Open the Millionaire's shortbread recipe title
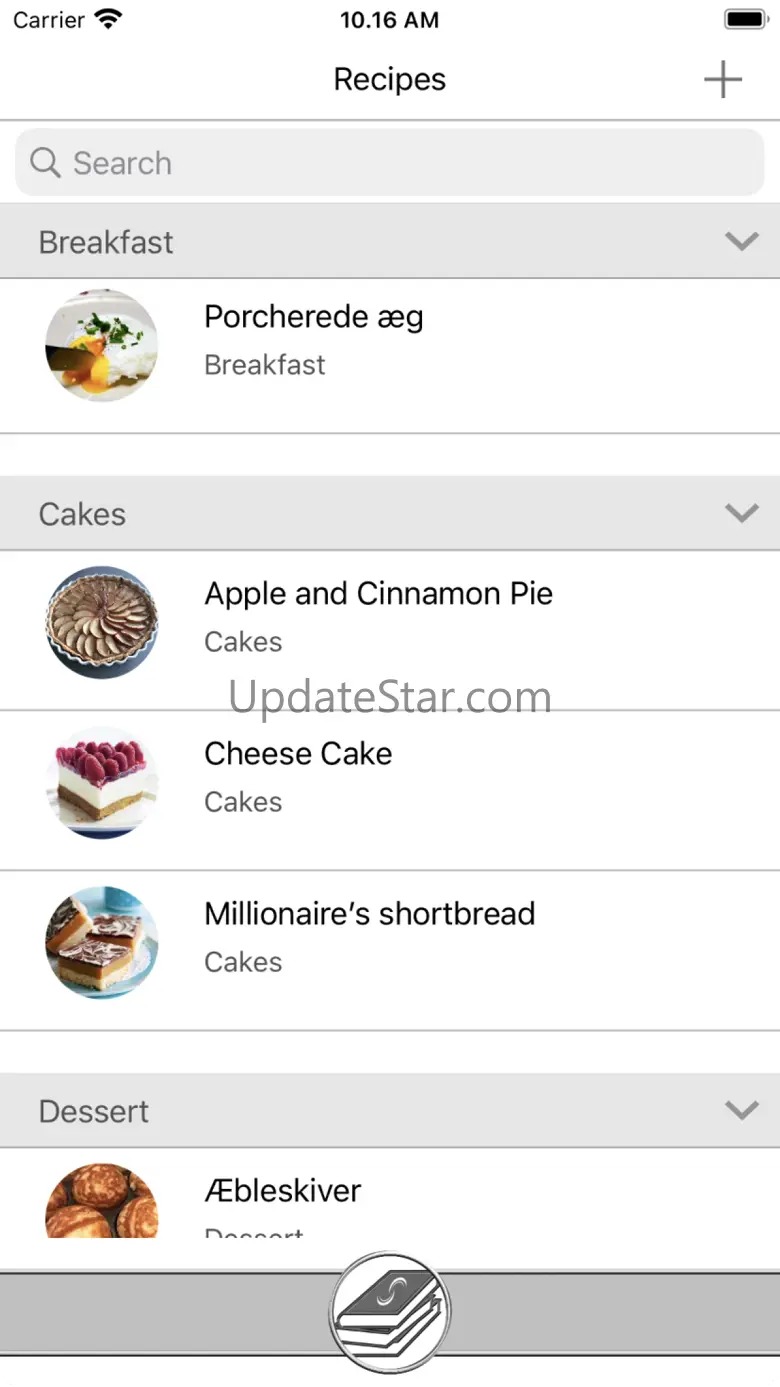Image resolution: width=780 pixels, height=1387 pixels. [x=369, y=914]
